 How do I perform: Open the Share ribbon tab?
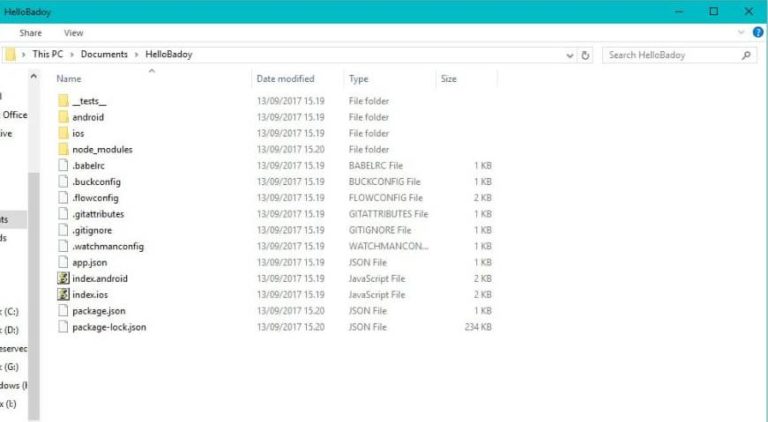pyautogui.click(x=30, y=33)
